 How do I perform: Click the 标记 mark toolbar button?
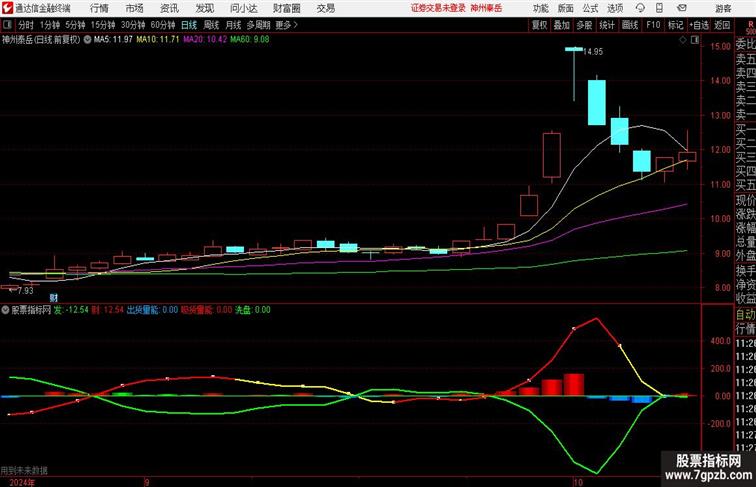pos(675,25)
